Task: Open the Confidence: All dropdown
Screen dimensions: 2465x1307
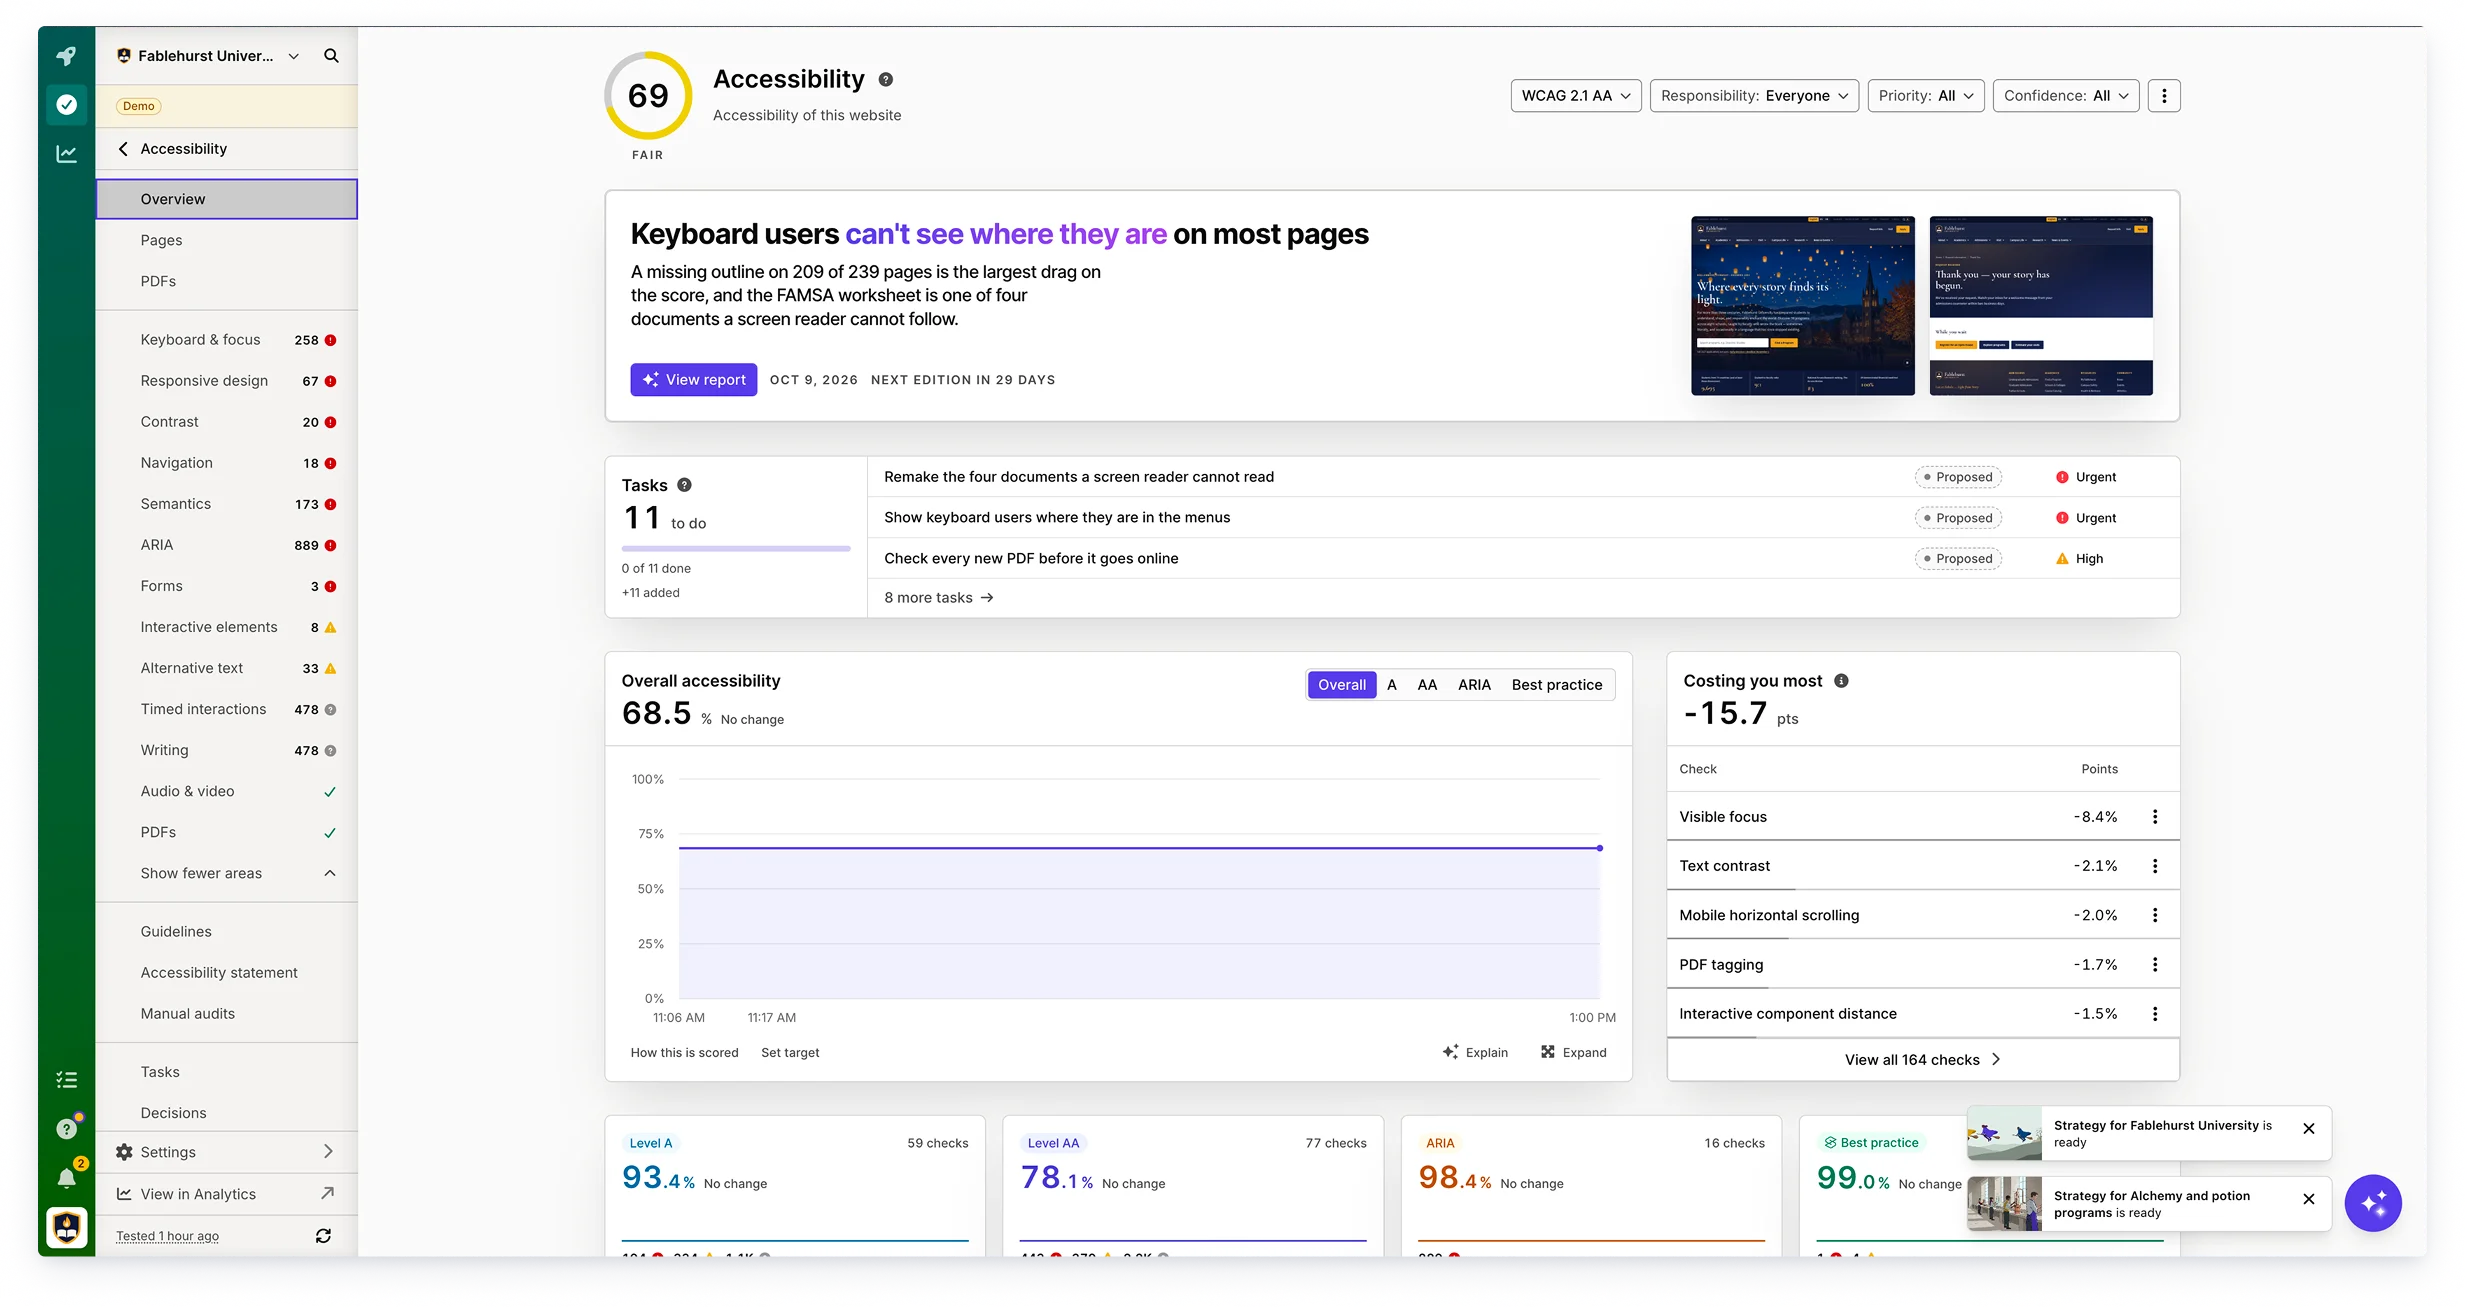Action: click(2066, 96)
